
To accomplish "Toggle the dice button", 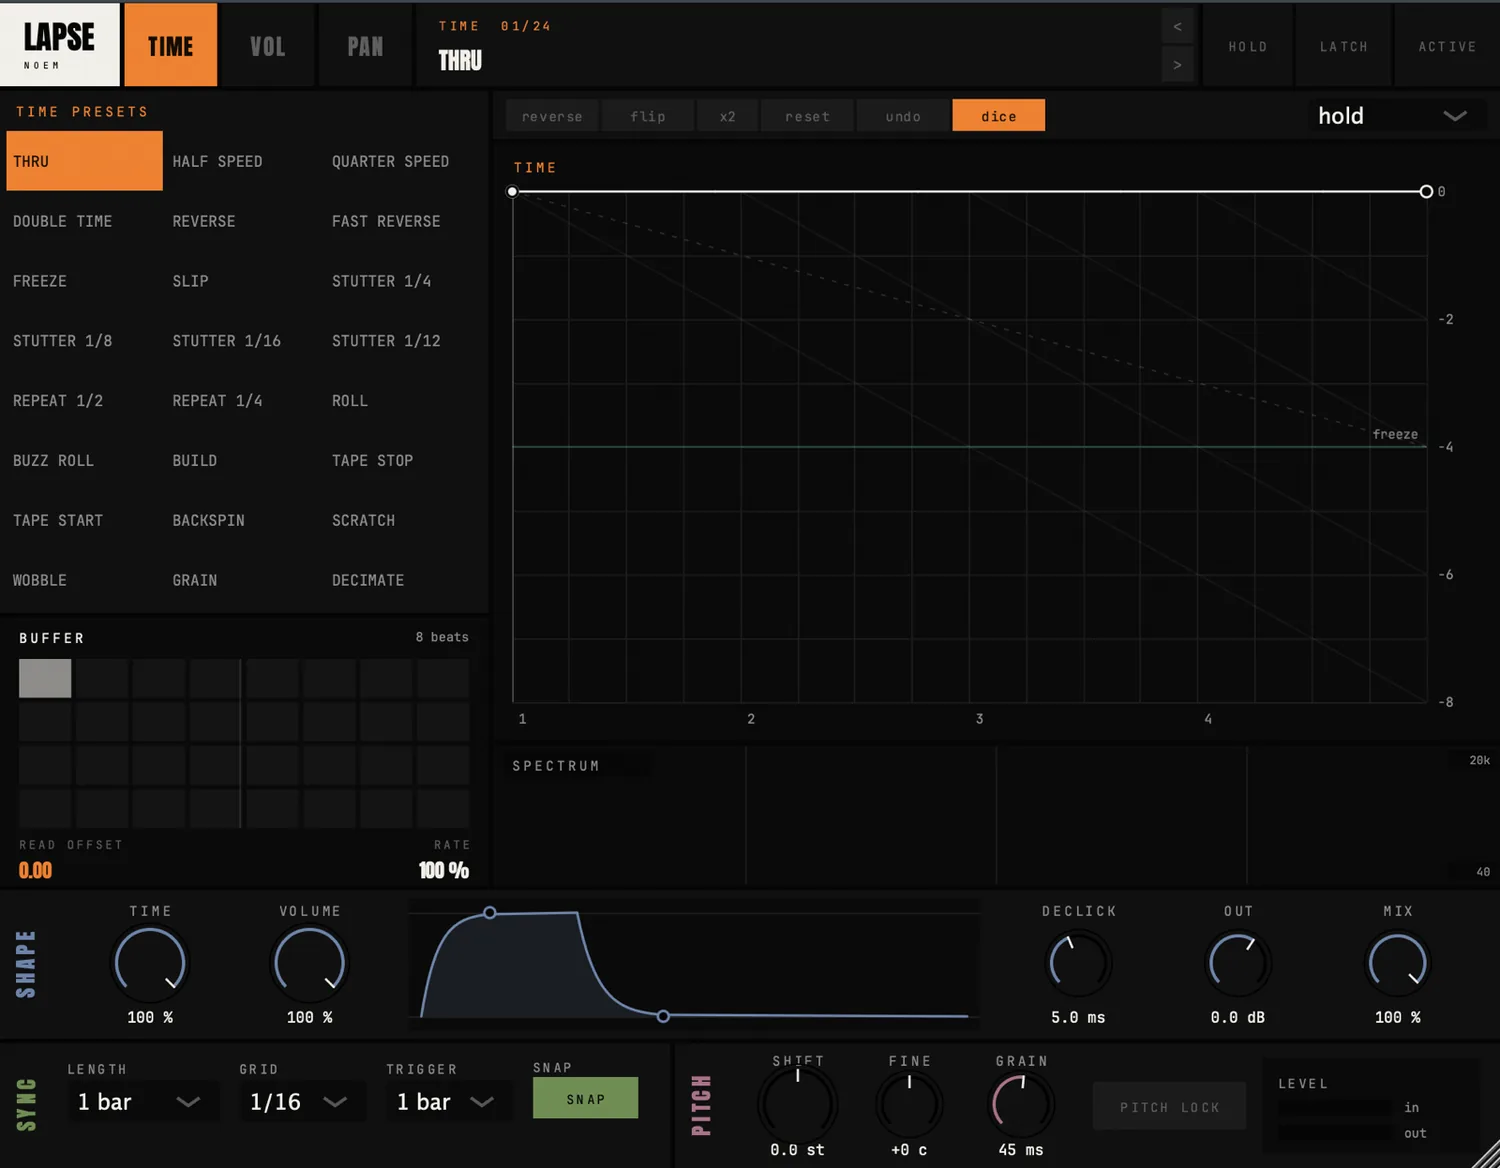I will click(998, 116).
